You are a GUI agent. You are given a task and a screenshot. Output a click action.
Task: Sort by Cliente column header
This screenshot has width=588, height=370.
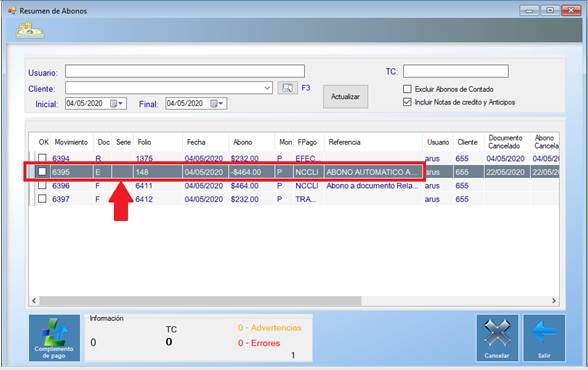pyautogui.click(x=467, y=142)
